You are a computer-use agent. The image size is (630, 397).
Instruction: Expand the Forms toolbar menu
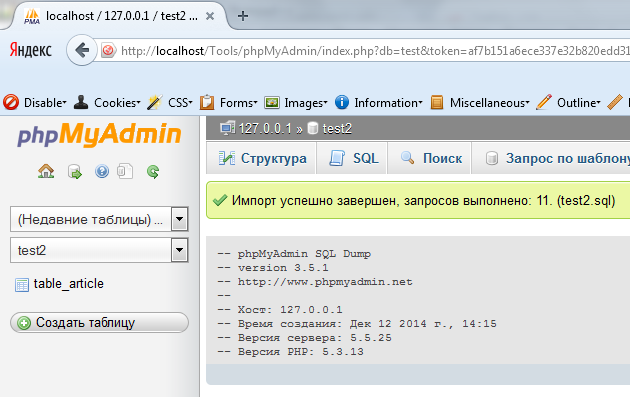[x=238, y=103]
